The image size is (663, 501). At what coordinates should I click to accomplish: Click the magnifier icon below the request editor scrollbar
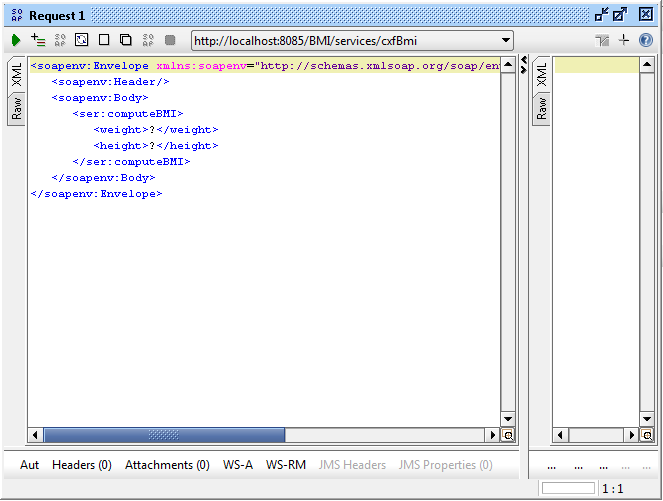coord(507,436)
